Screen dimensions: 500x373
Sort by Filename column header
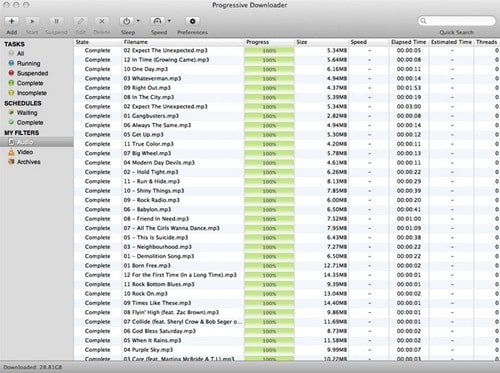point(183,42)
